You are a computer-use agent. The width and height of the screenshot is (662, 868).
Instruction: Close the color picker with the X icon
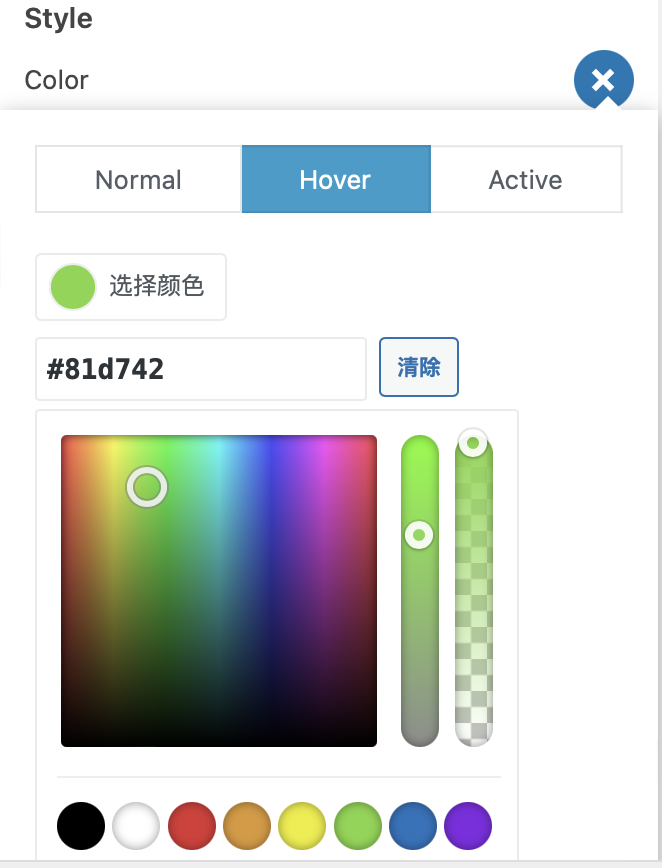click(x=603, y=81)
